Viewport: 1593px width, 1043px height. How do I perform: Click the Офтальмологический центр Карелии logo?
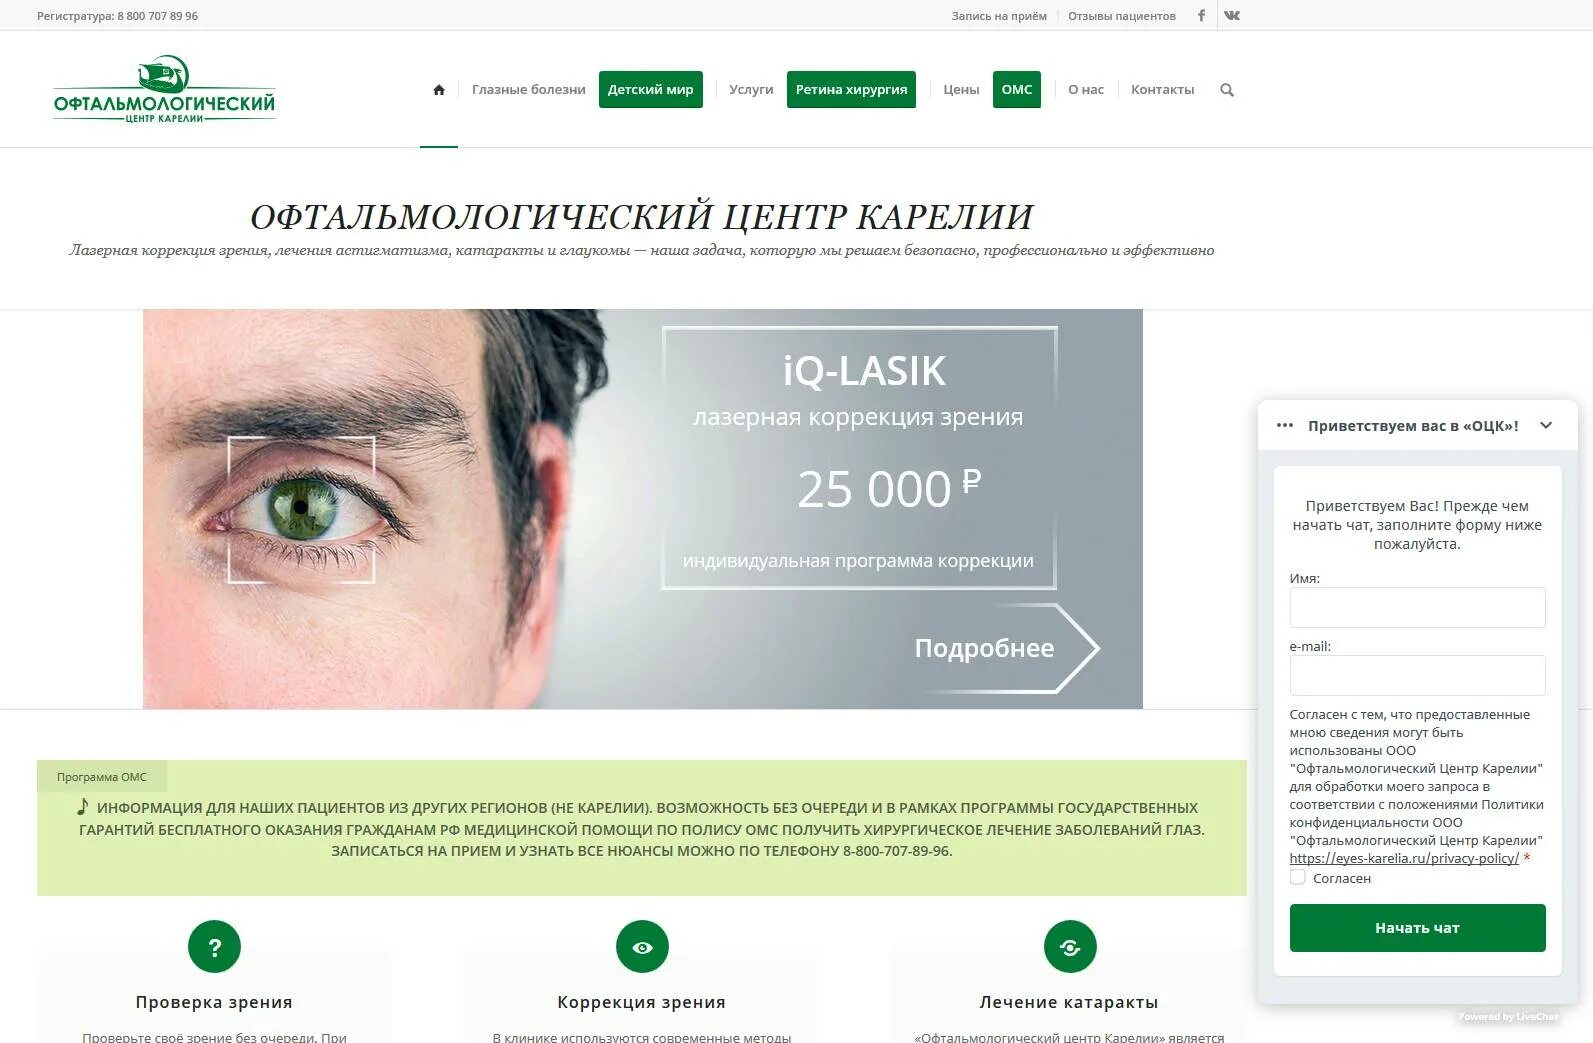164,89
